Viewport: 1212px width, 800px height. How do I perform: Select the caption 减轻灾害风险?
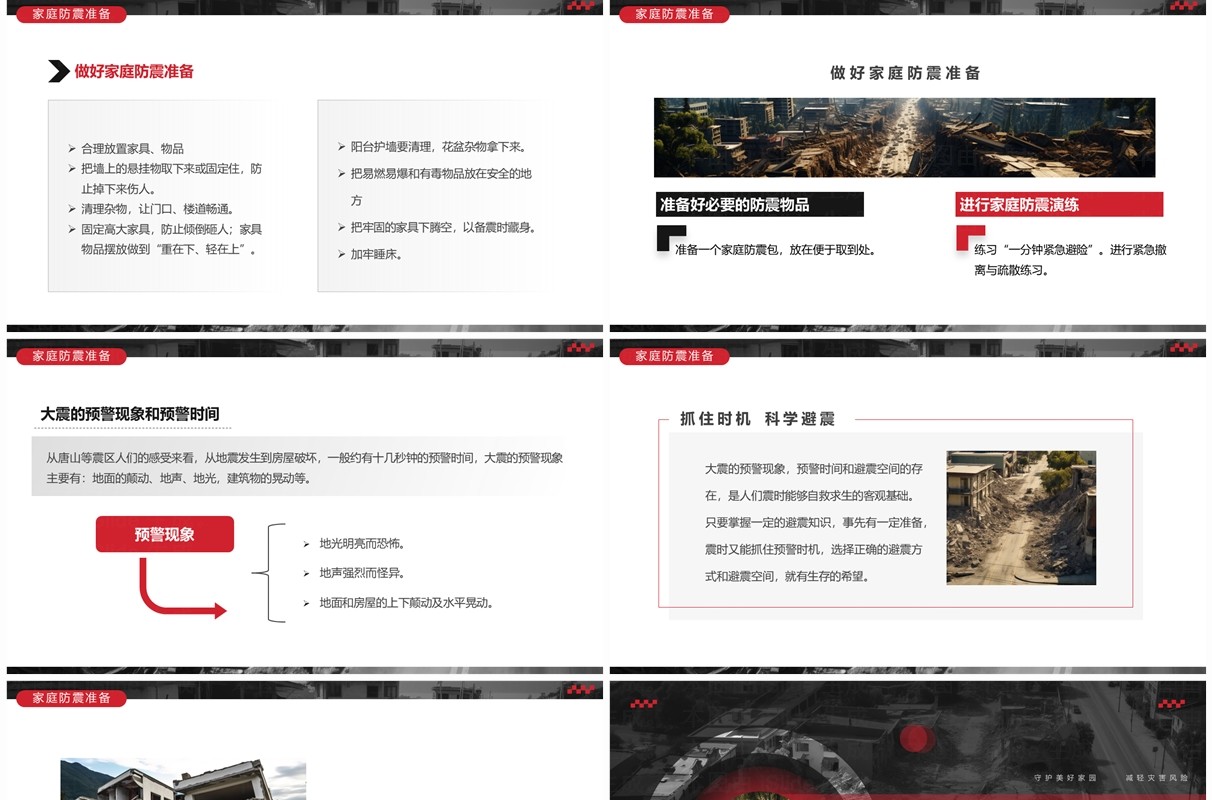(x=1157, y=777)
